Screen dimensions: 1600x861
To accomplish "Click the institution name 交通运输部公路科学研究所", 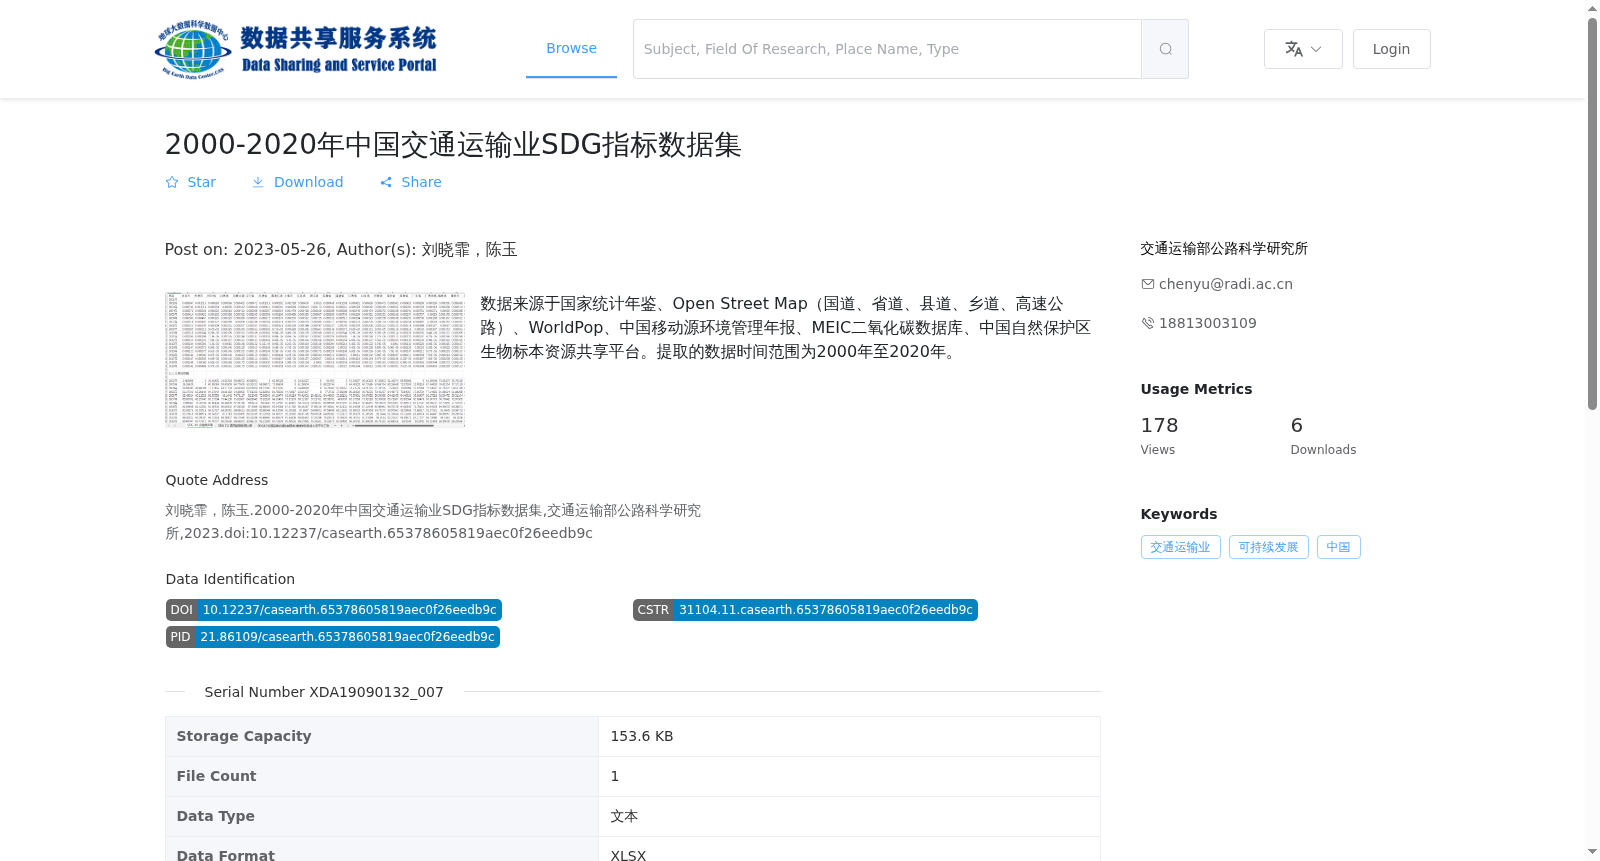I will [x=1224, y=248].
